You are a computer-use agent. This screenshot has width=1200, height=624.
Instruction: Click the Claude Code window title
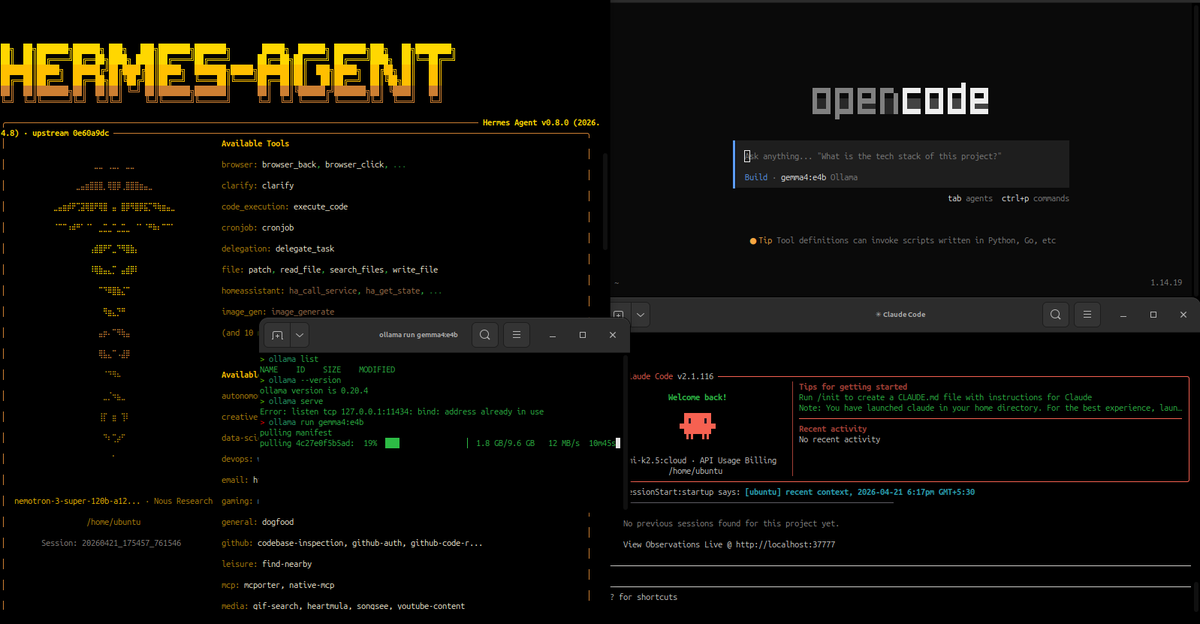coord(900,314)
